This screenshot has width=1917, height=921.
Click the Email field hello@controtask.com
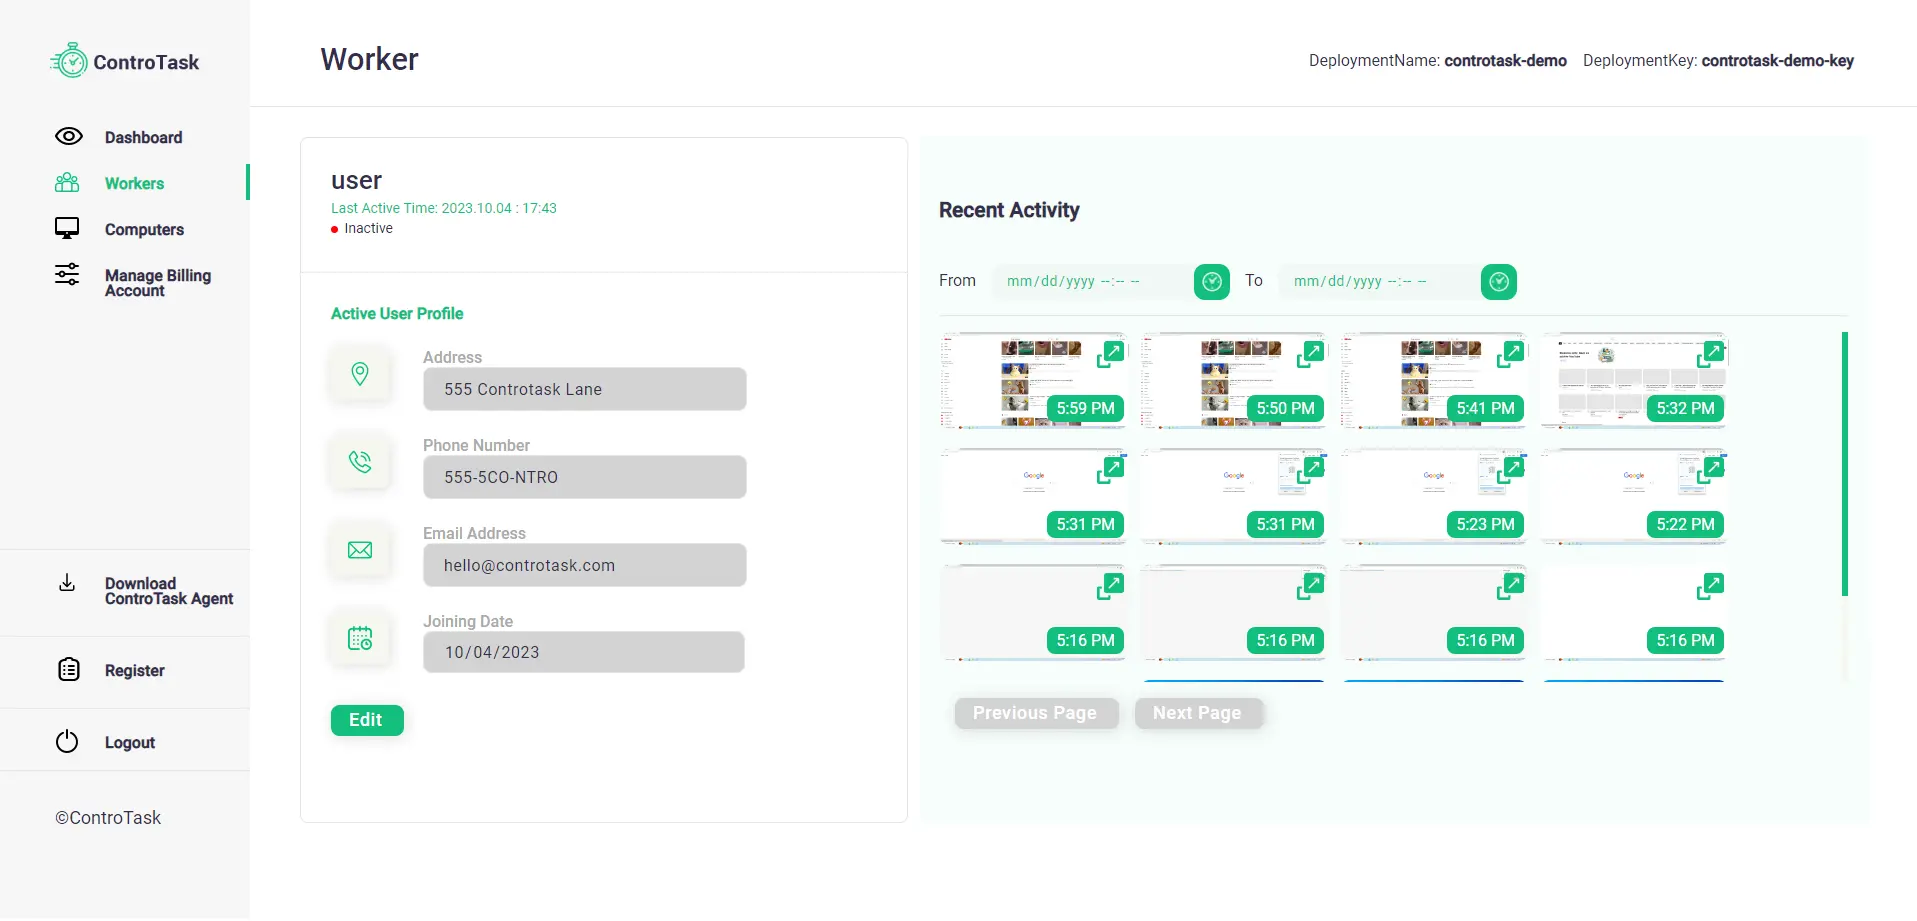click(x=585, y=565)
